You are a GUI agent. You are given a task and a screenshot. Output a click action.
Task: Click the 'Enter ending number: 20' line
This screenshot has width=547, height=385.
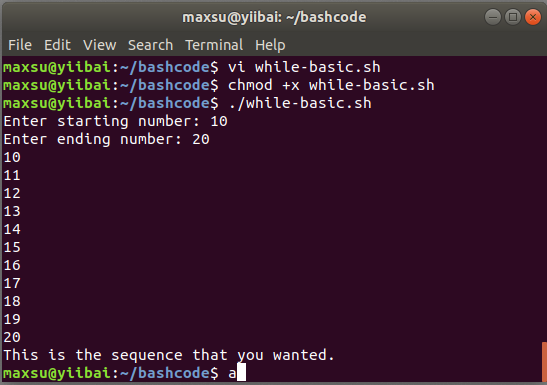pos(106,139)
